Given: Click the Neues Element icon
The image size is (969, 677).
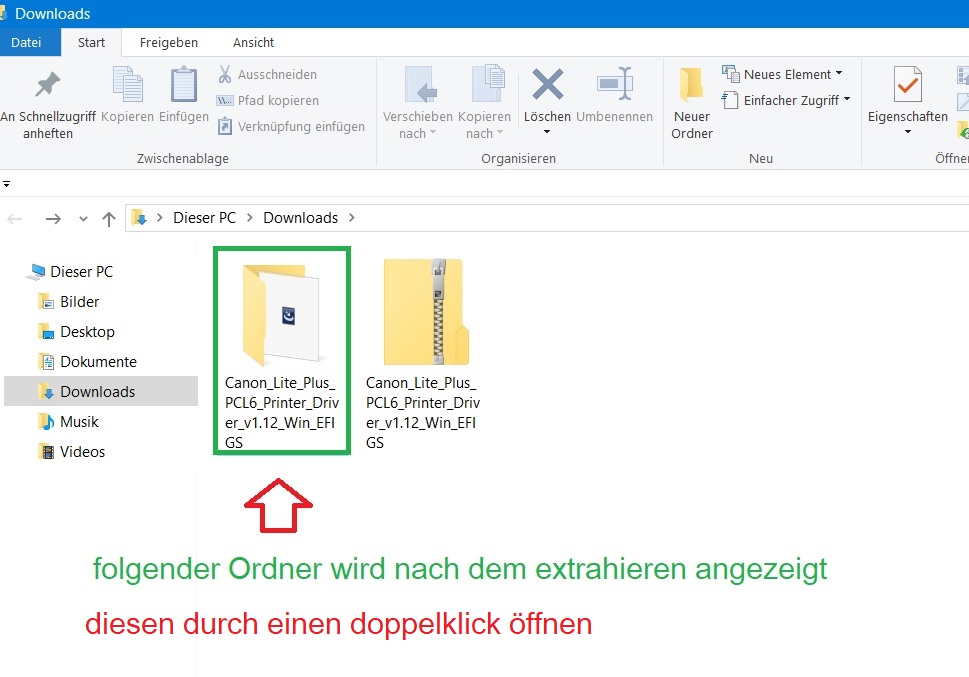Looking at the screenshot, I should pyautogui.click(x=731, y=74).
